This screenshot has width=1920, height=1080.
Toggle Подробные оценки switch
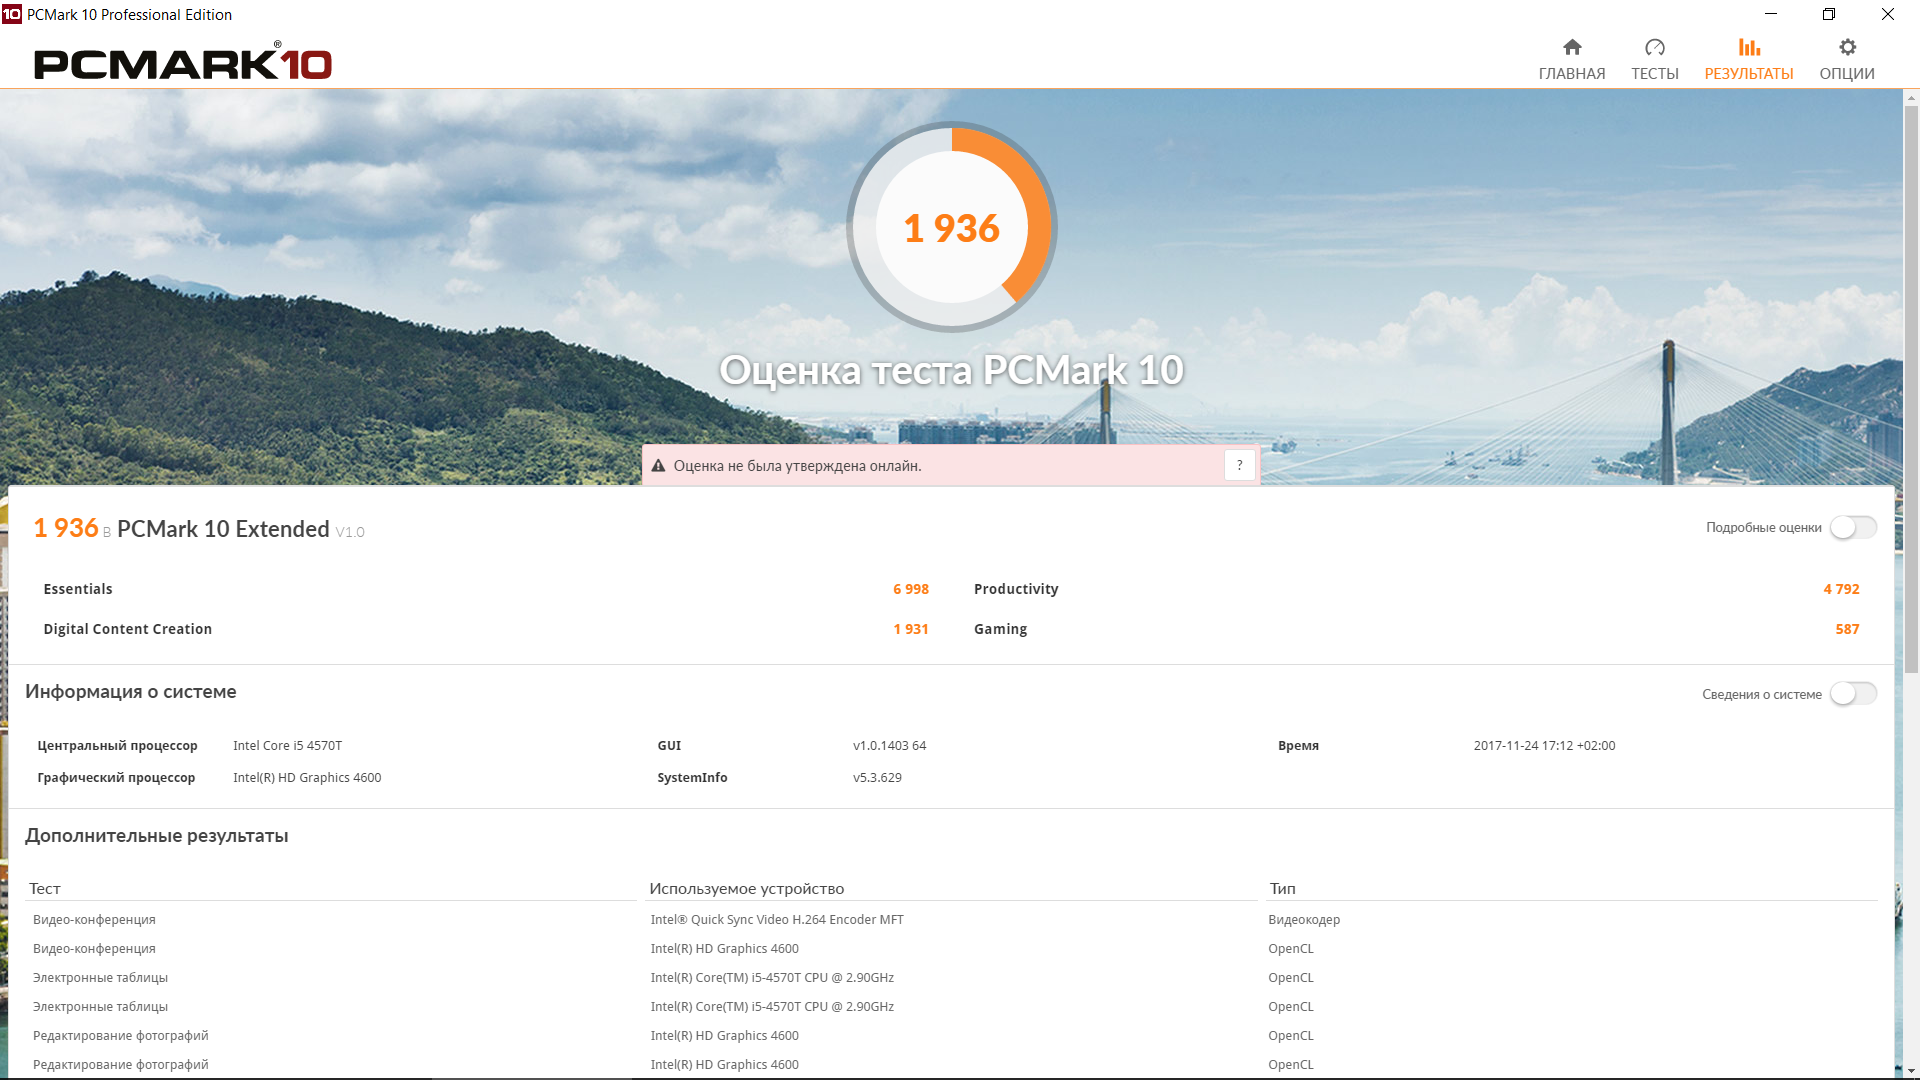[1853, 527]
